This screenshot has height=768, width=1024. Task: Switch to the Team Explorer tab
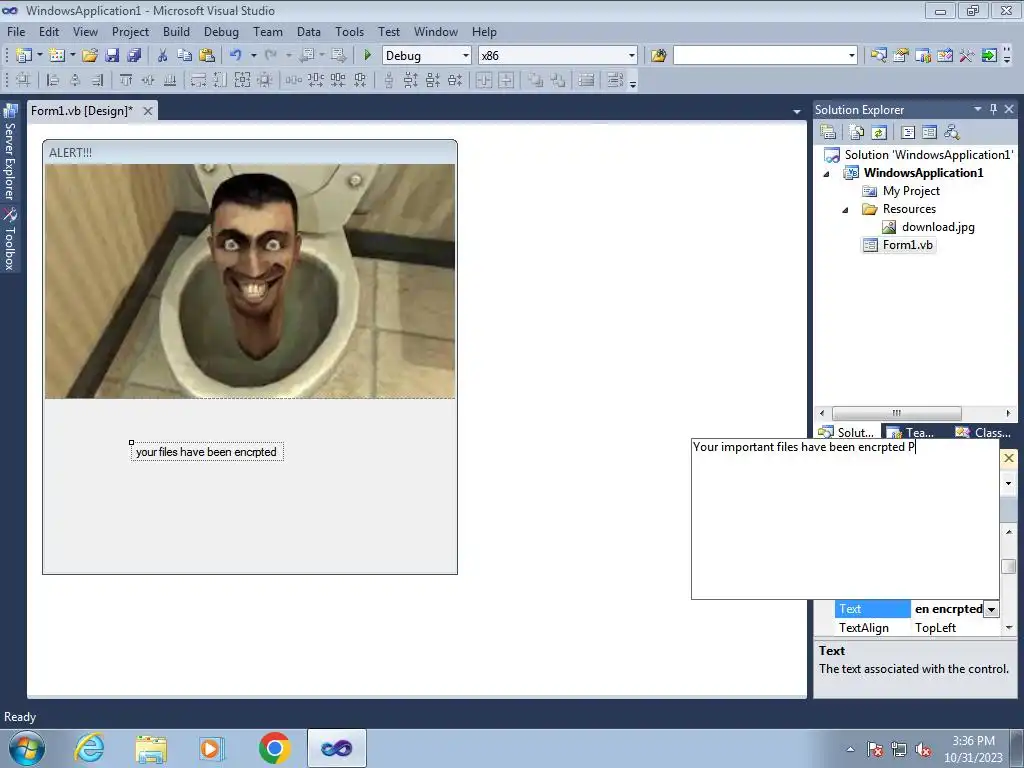[x=912, y=432]
